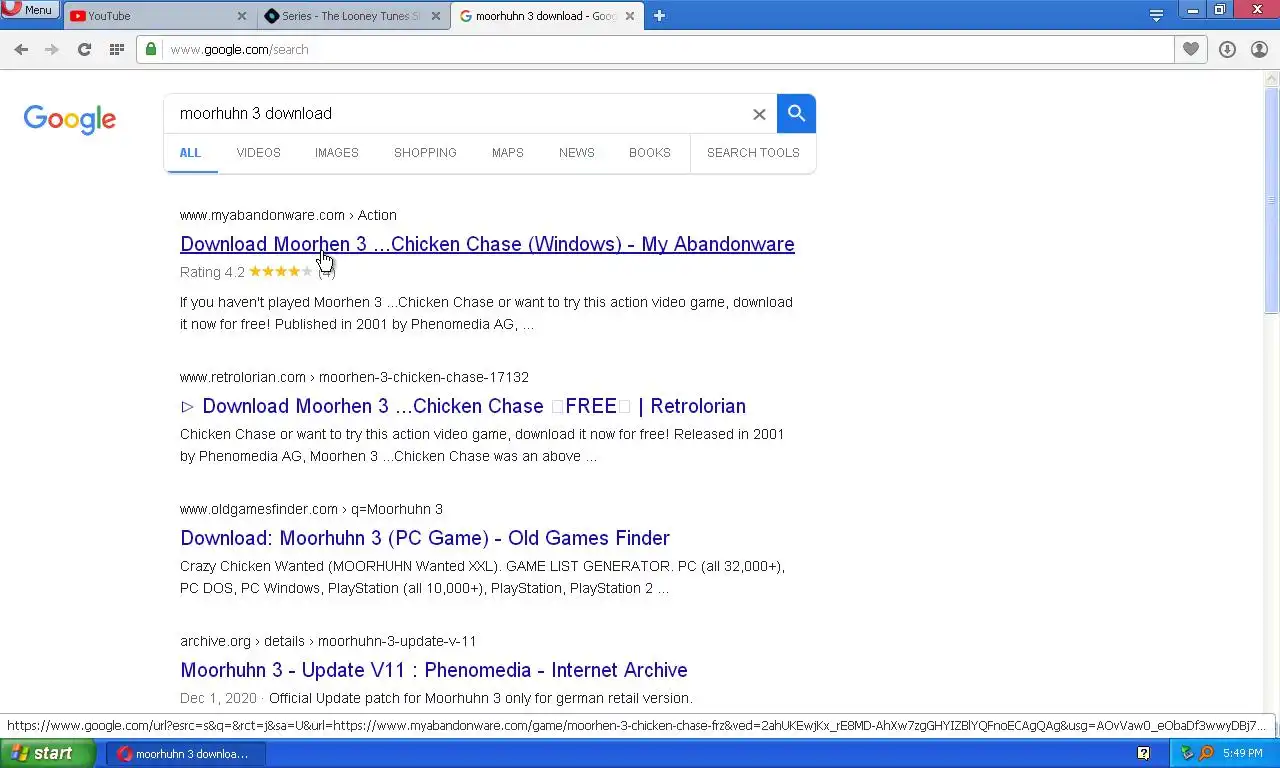Switch to SHOPPING results
This screenshot has width=1280, height=768.
click(x=425, y=153)
